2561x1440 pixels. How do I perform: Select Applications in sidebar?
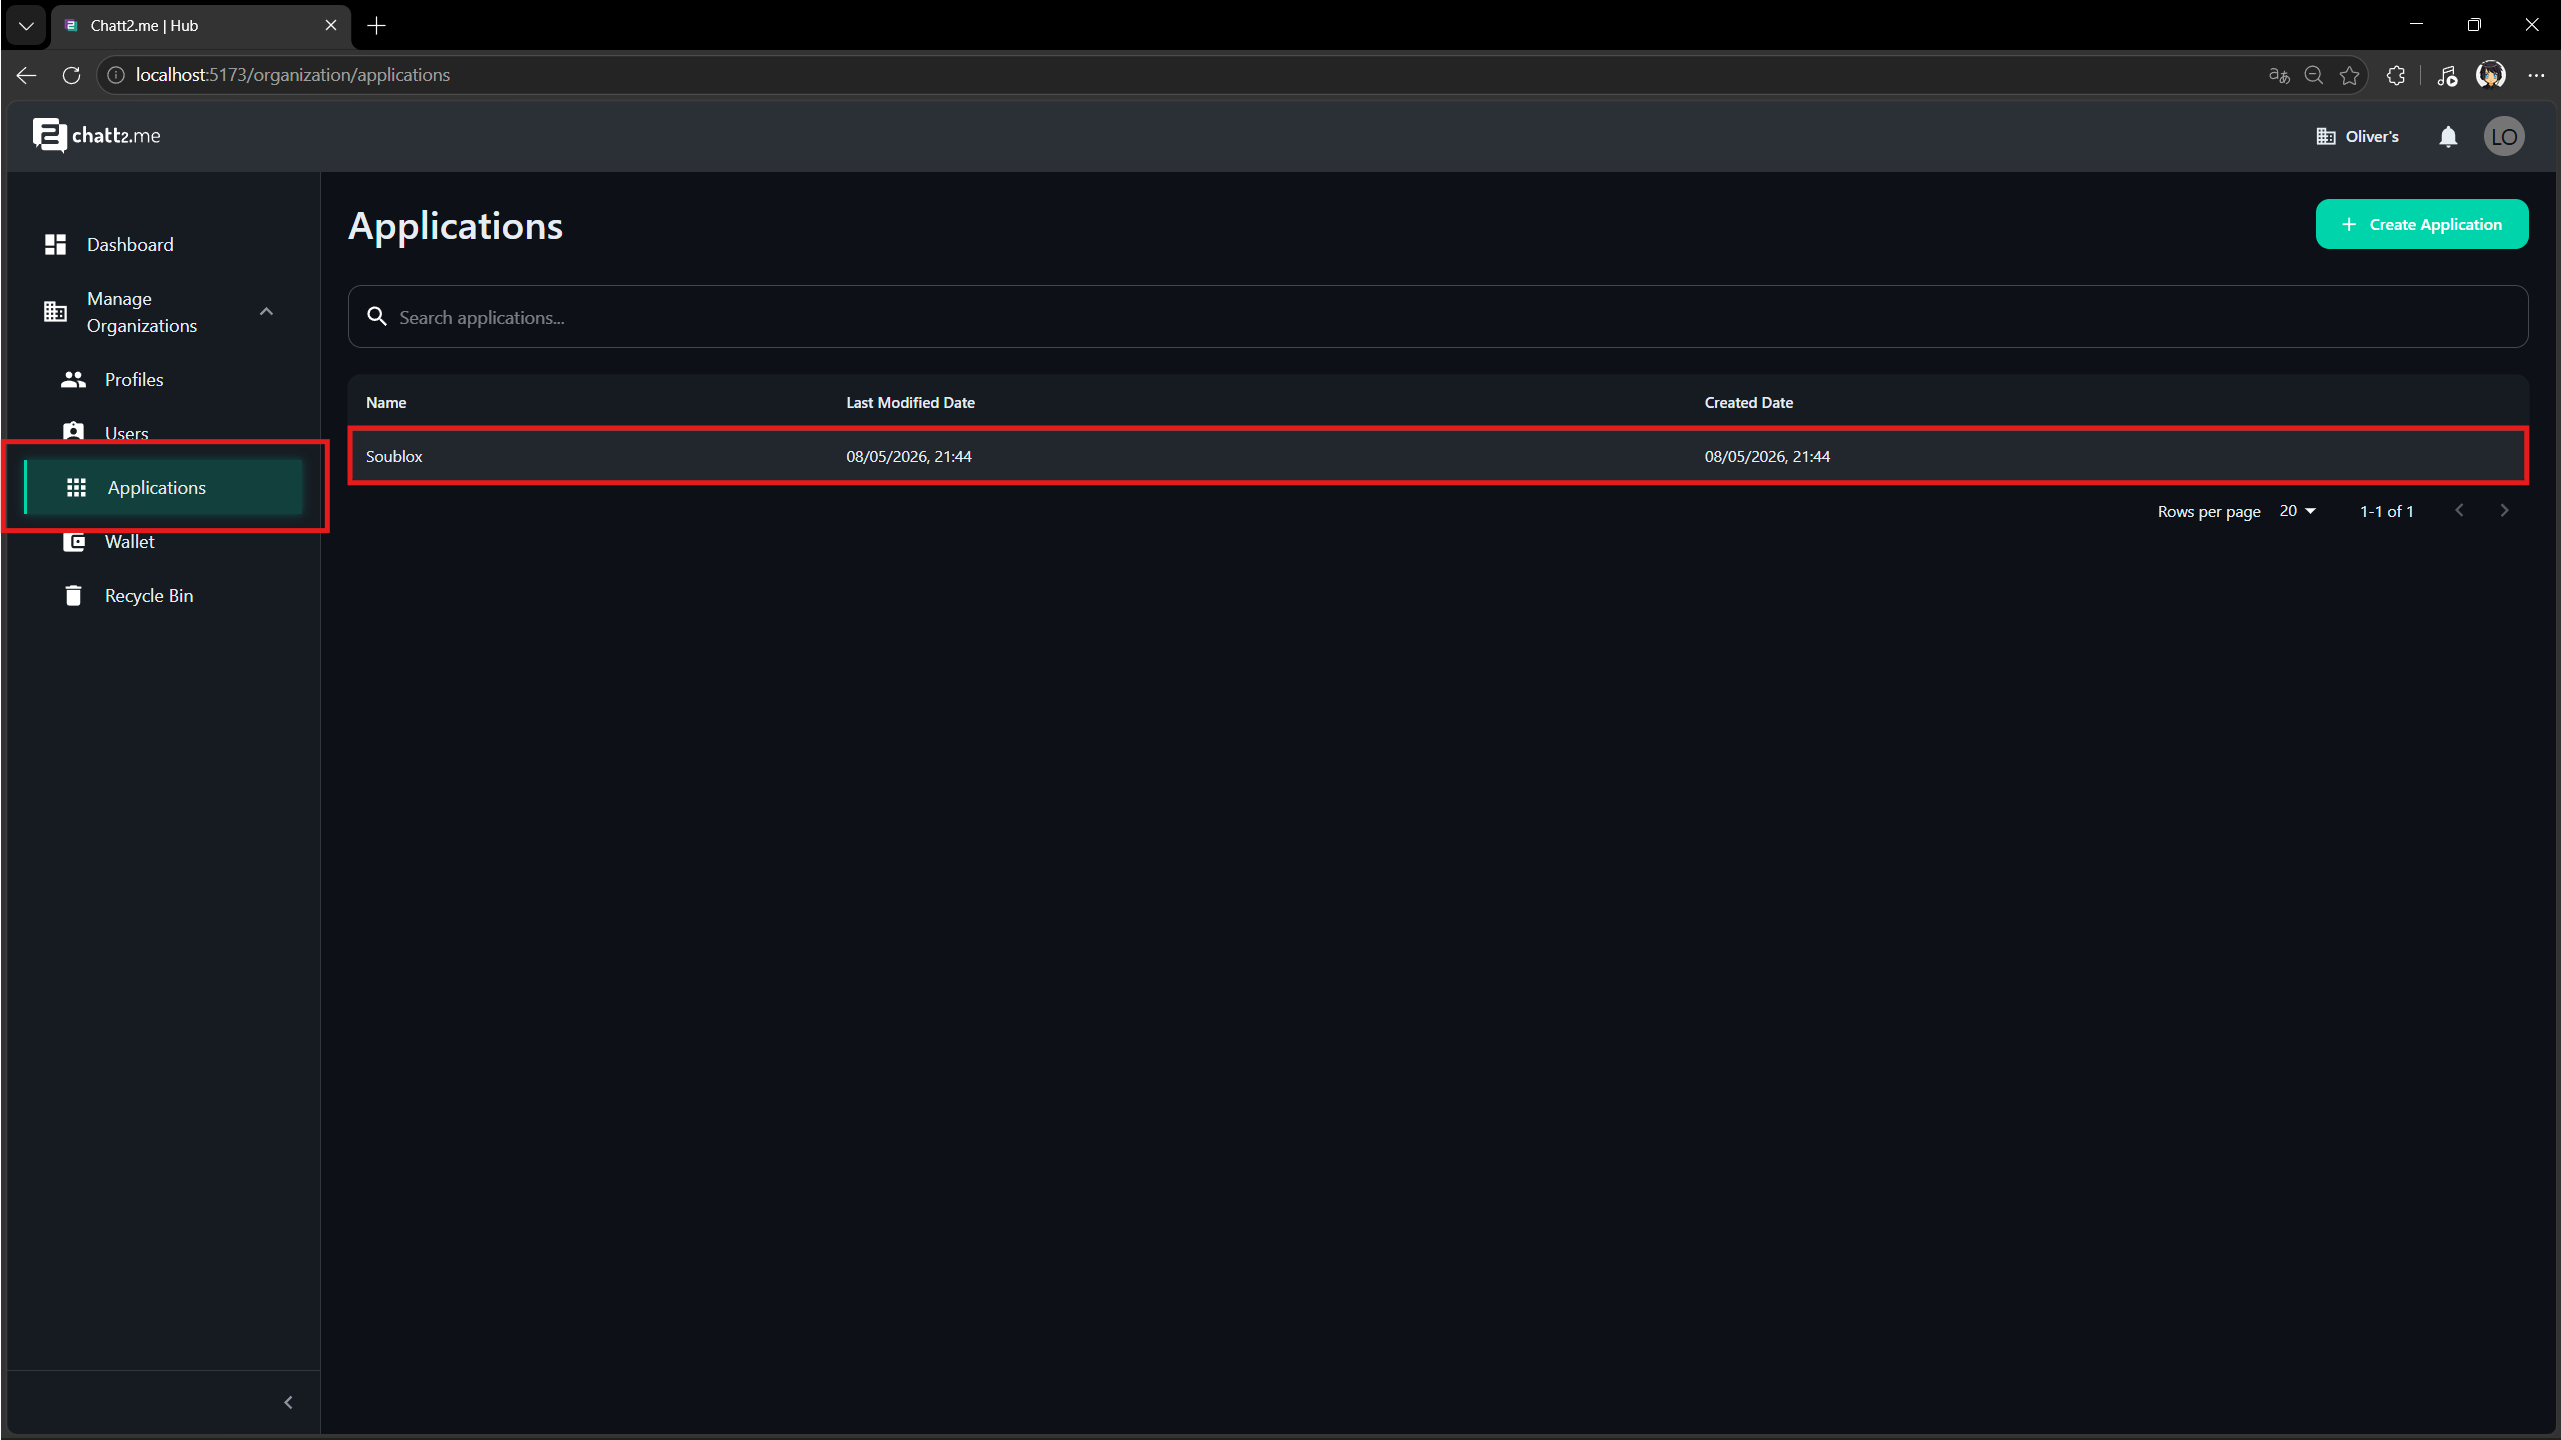click(164, 488)
